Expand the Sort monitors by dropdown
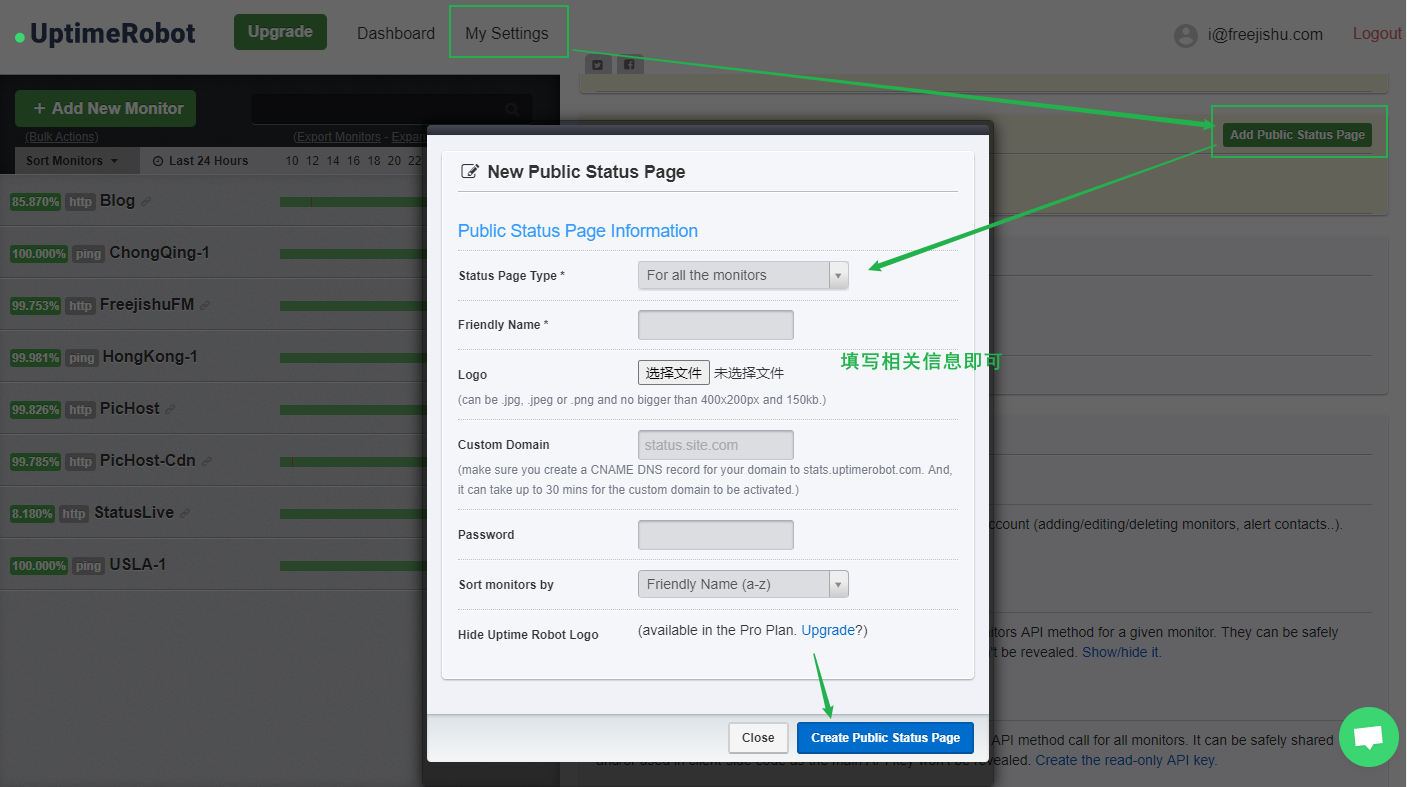Screen dimensions: 1407x787 [742, 584]
